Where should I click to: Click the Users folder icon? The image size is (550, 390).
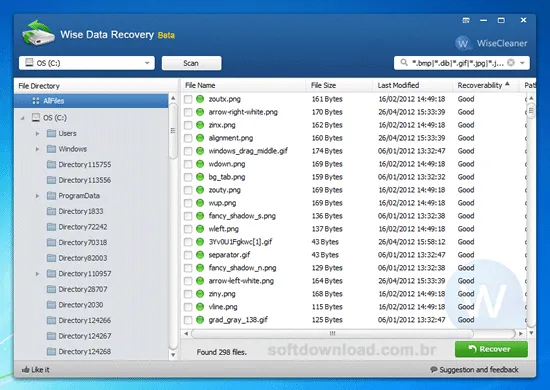click(51, 133)
